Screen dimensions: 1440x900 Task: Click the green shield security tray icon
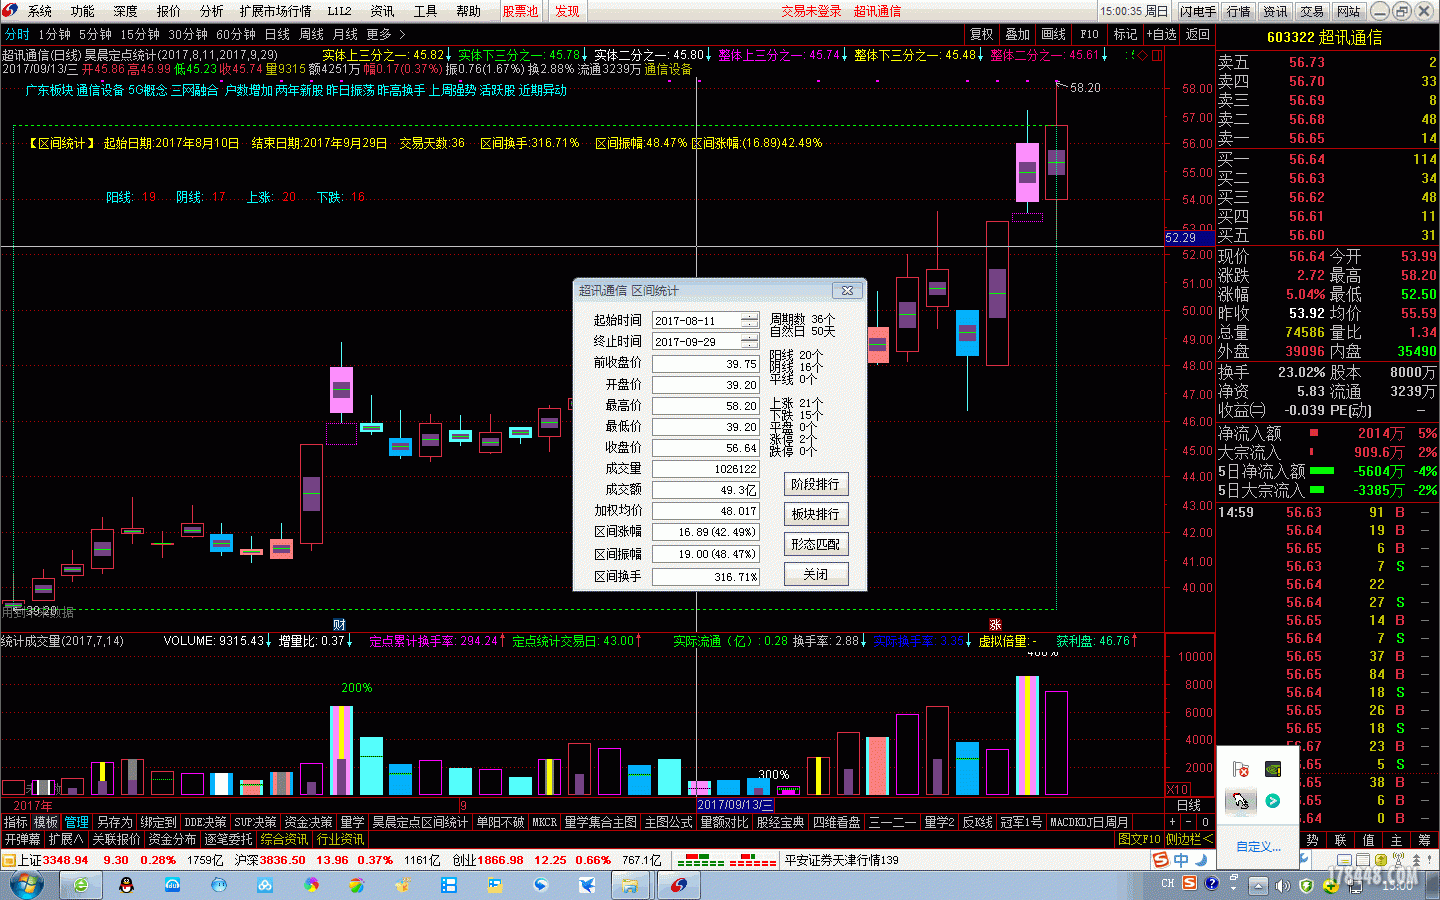point(1306,885)
